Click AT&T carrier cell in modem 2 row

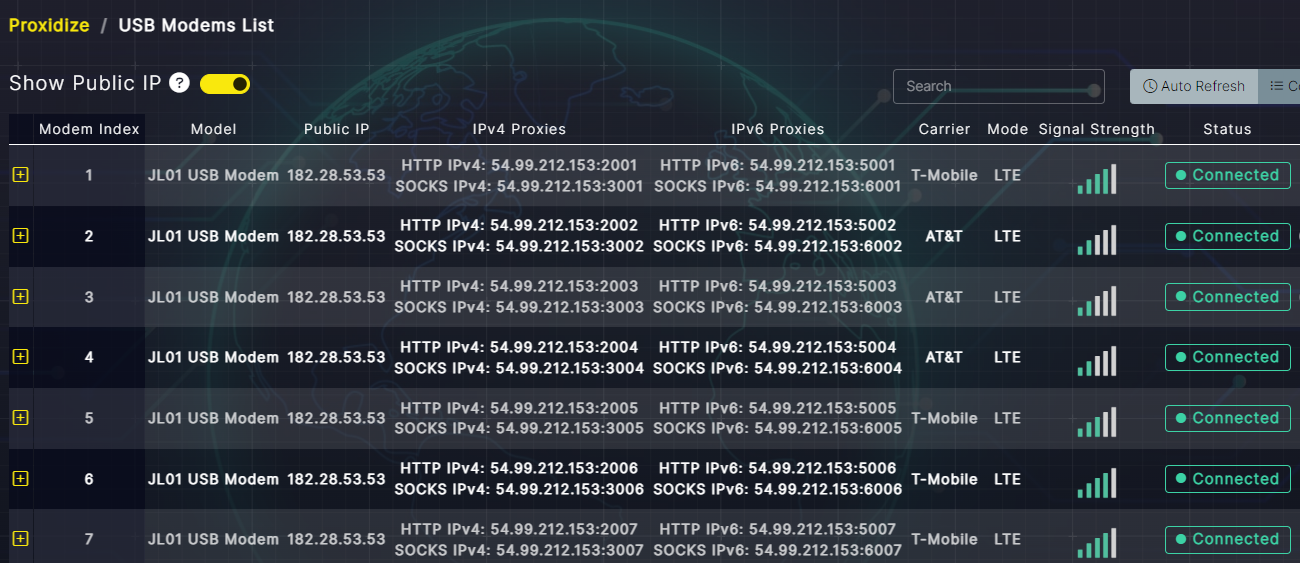pyautogui.click(x=944, y=236)
